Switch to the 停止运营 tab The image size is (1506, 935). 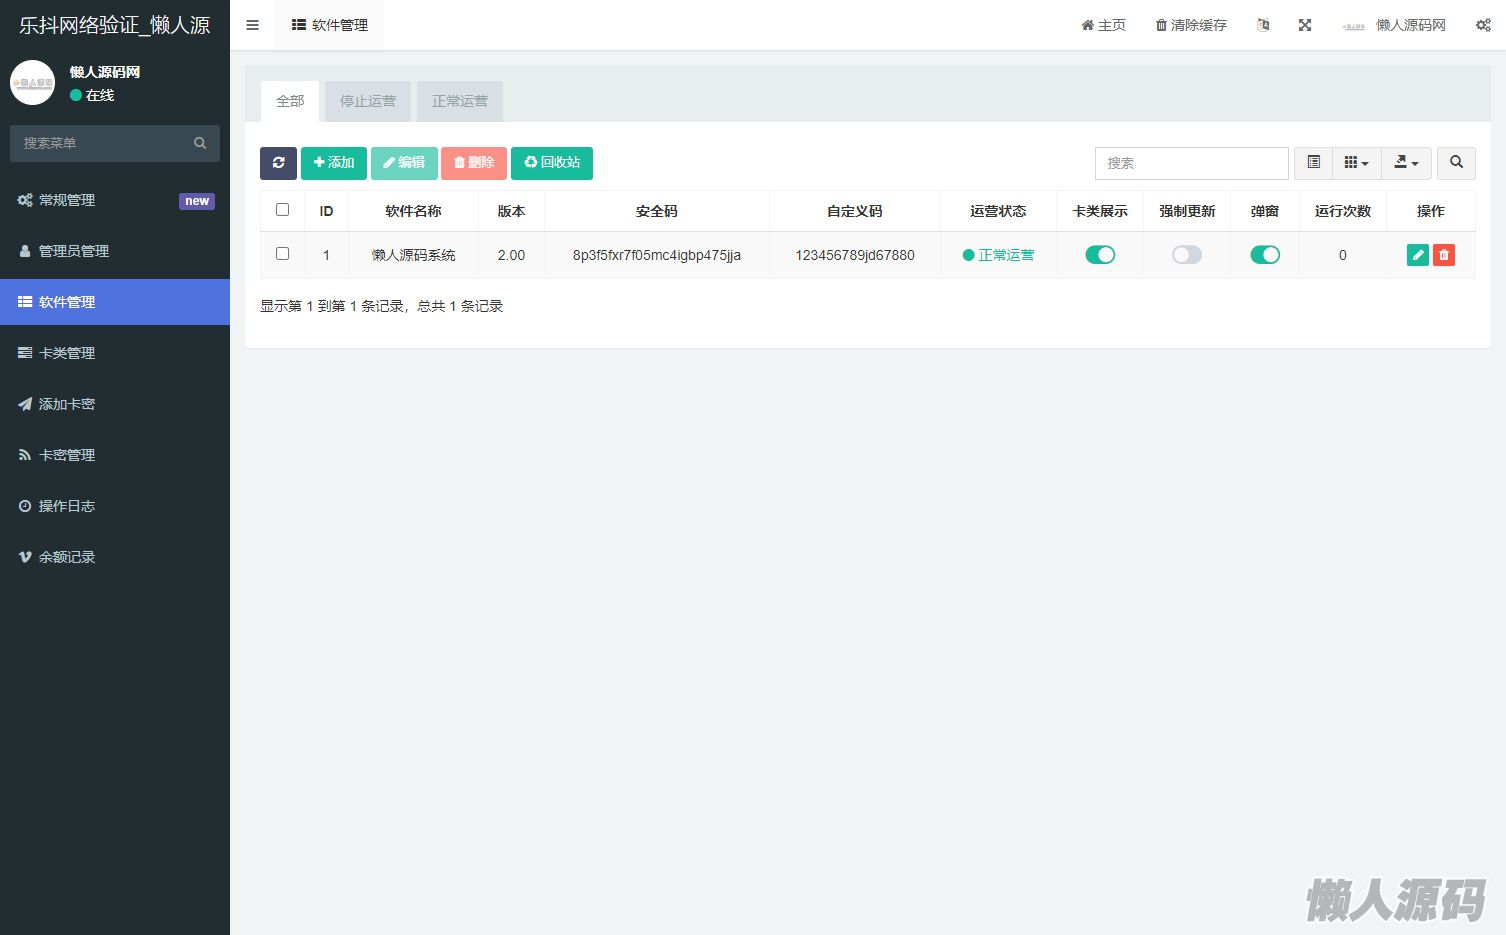click(x=368, y=101)
